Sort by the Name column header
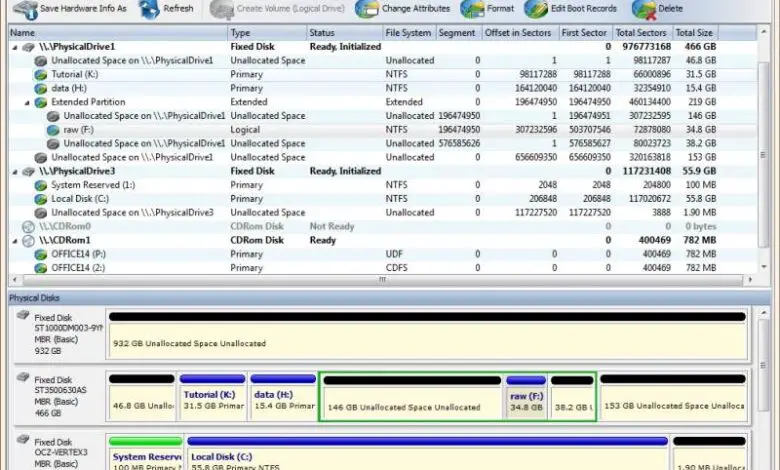 point(118,33)
